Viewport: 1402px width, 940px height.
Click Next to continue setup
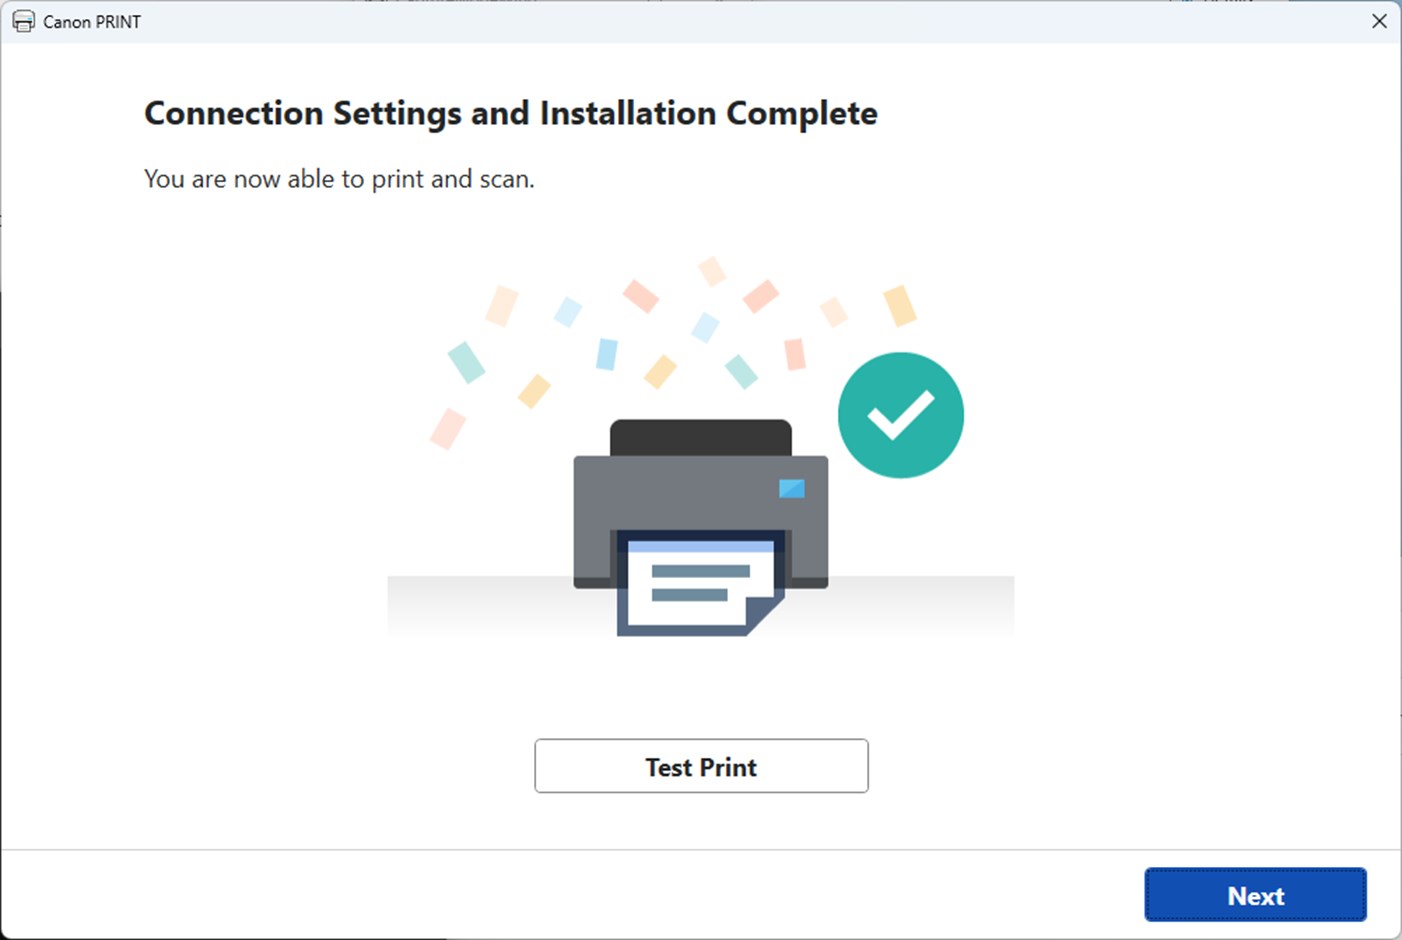pyautogui.click(x=1255, y=895)
